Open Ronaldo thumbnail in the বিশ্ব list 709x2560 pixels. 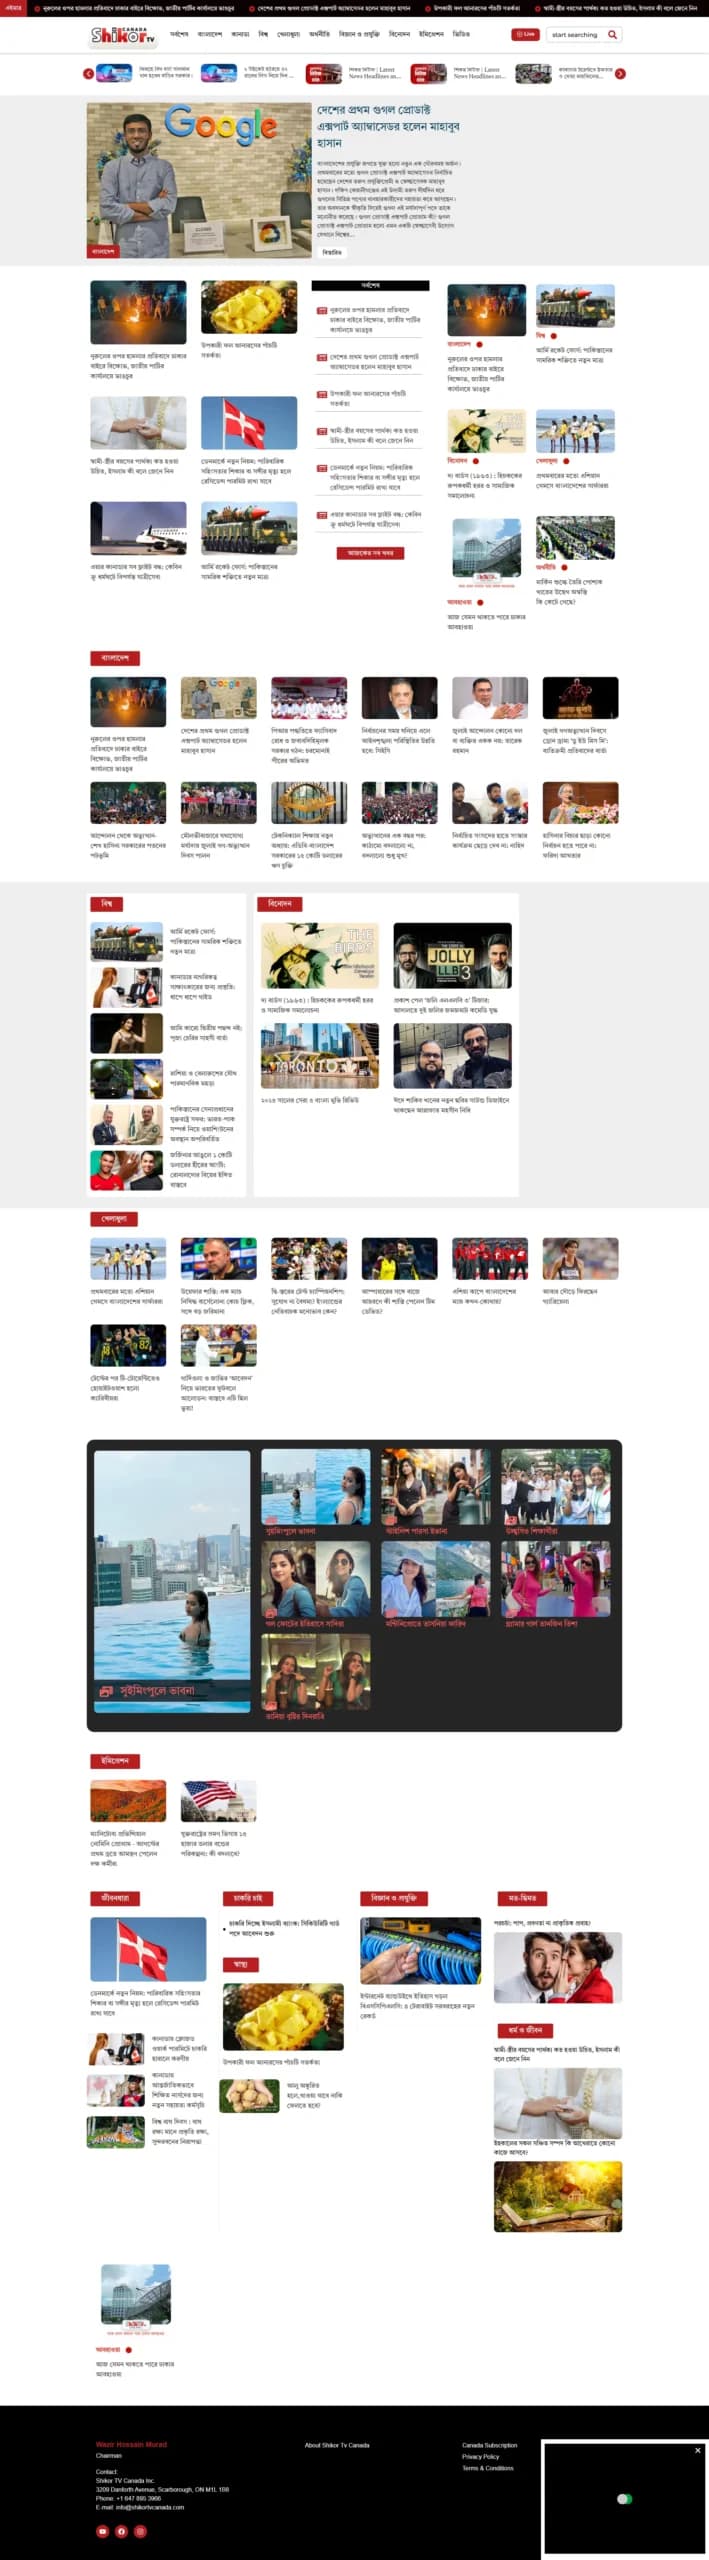[x=126, y=1169]
